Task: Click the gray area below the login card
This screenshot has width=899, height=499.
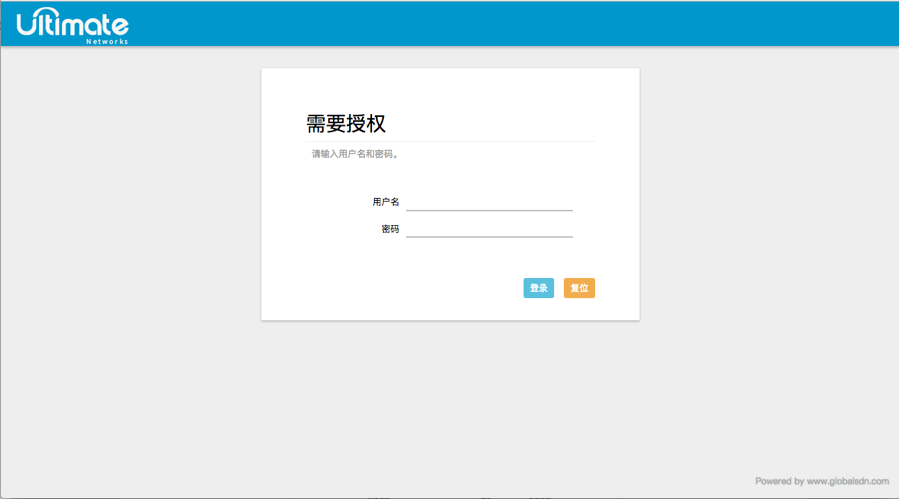Action: (x=450, y=400)
